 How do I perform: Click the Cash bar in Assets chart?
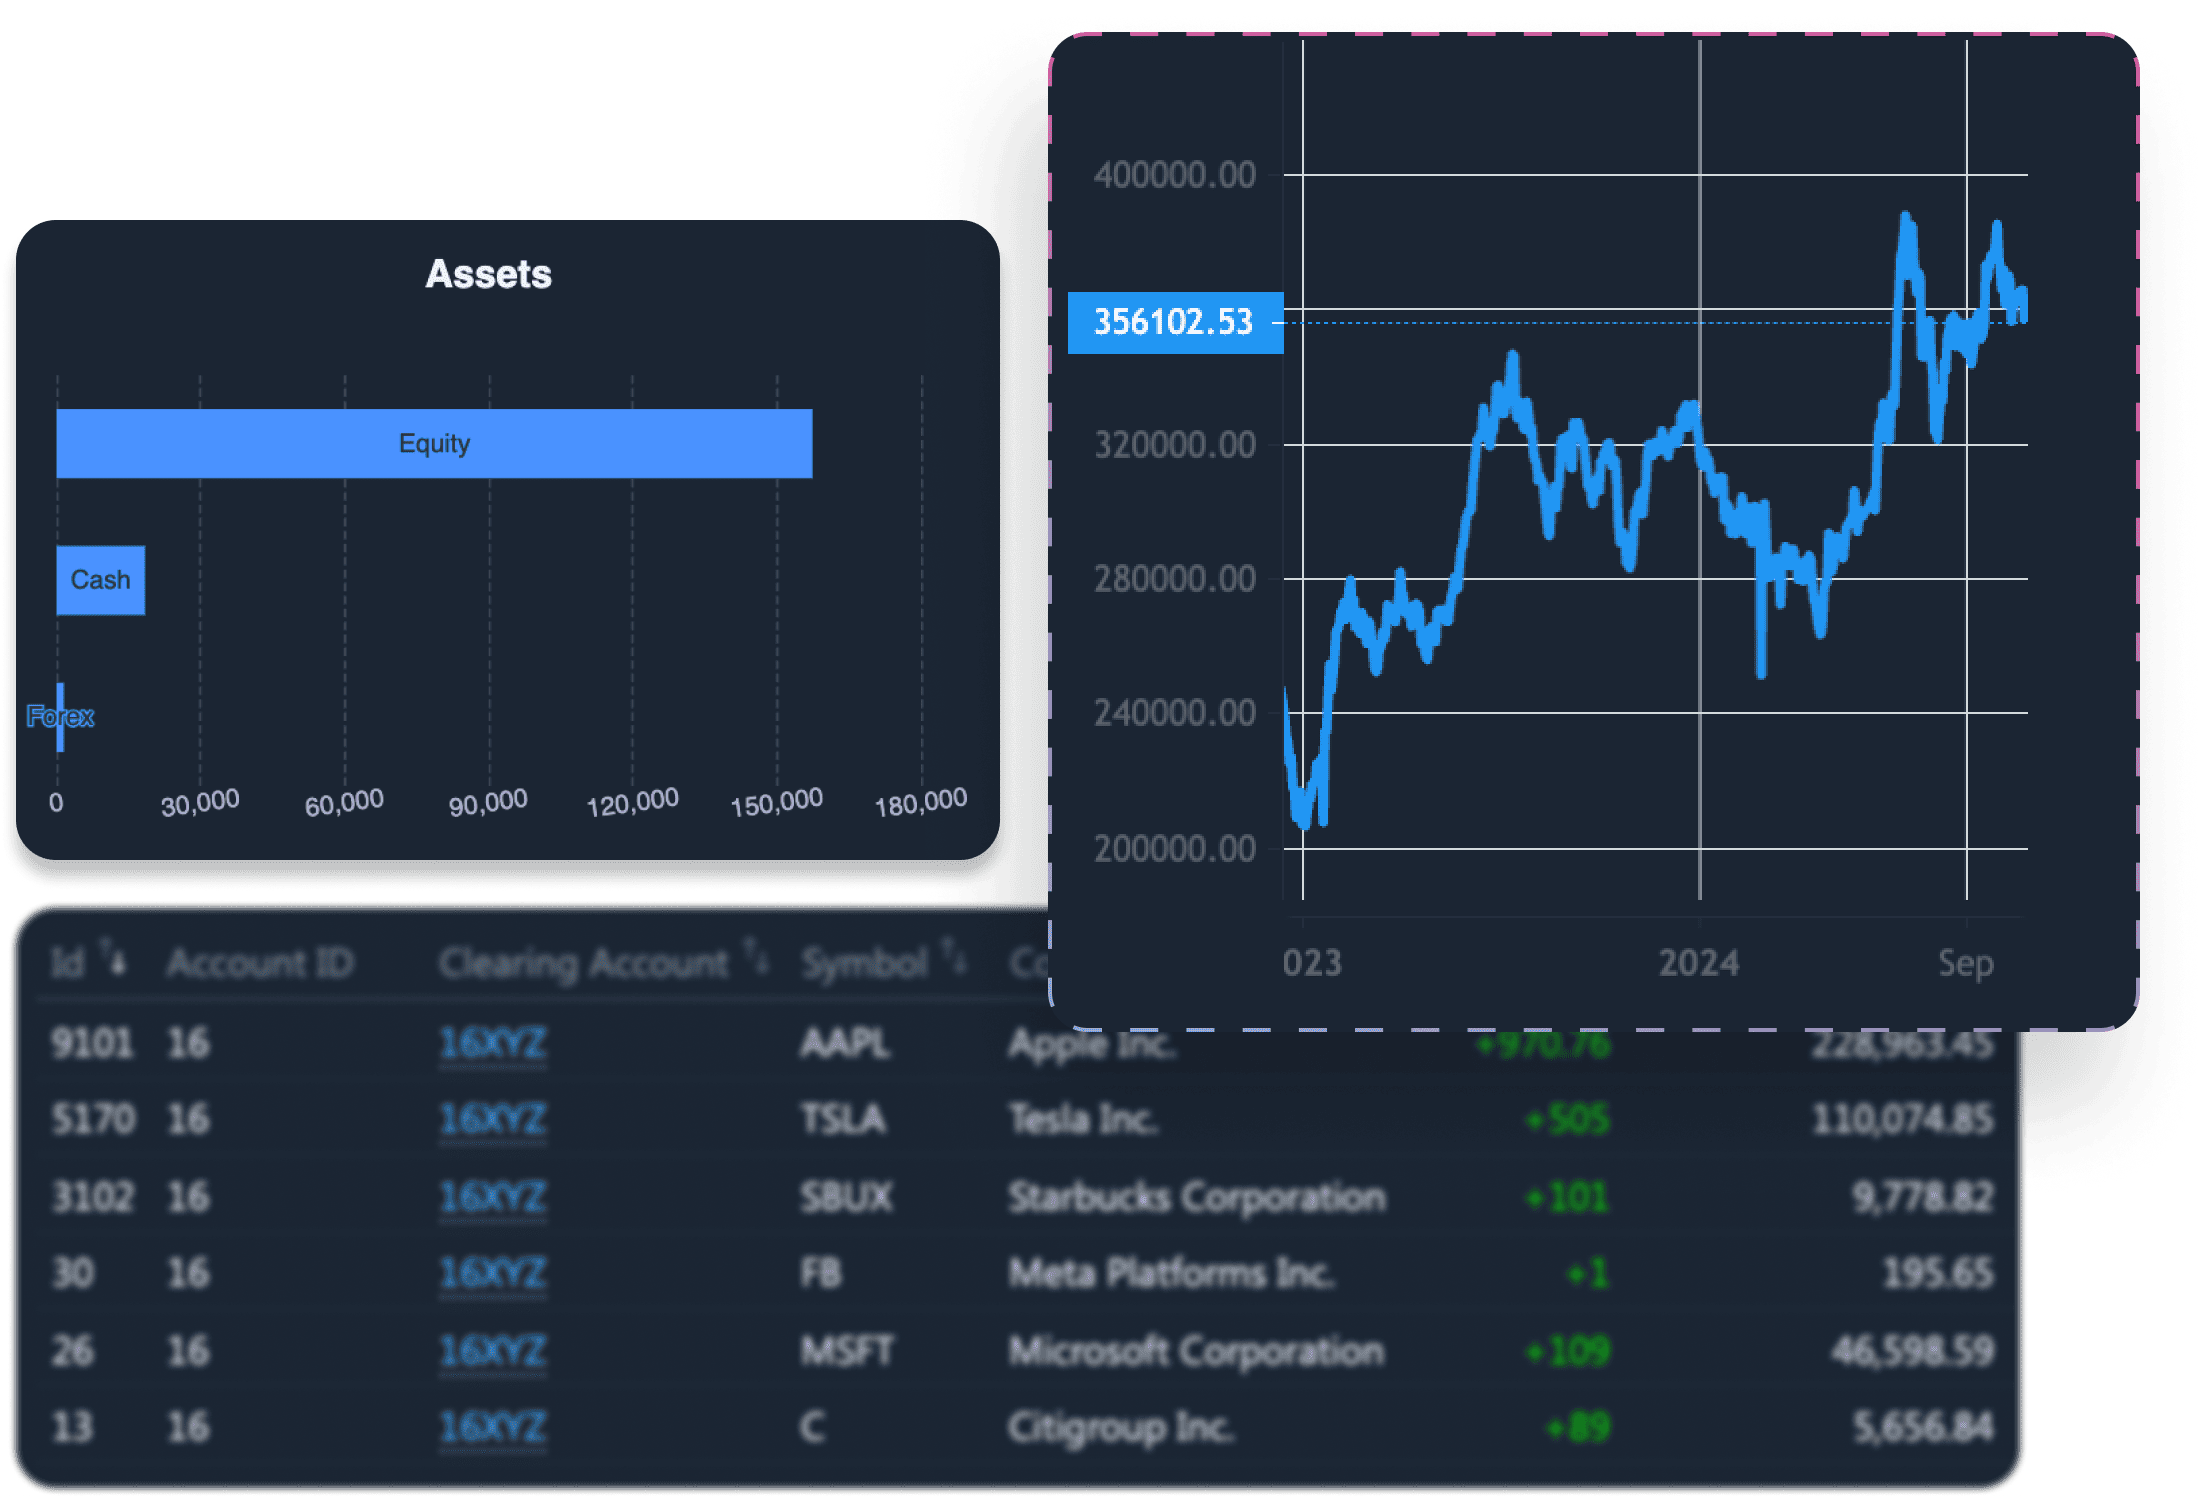coord(101,580)
